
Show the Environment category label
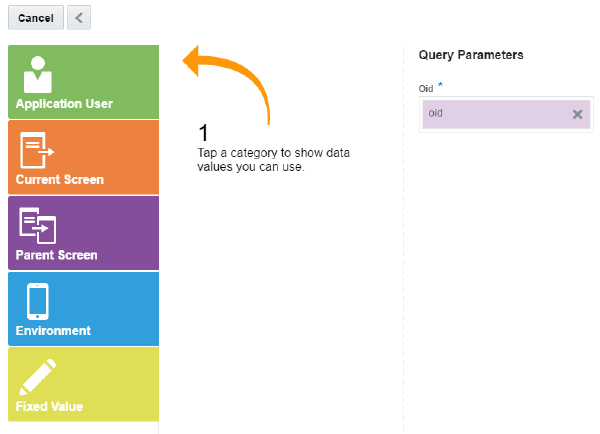pos(53,331)
